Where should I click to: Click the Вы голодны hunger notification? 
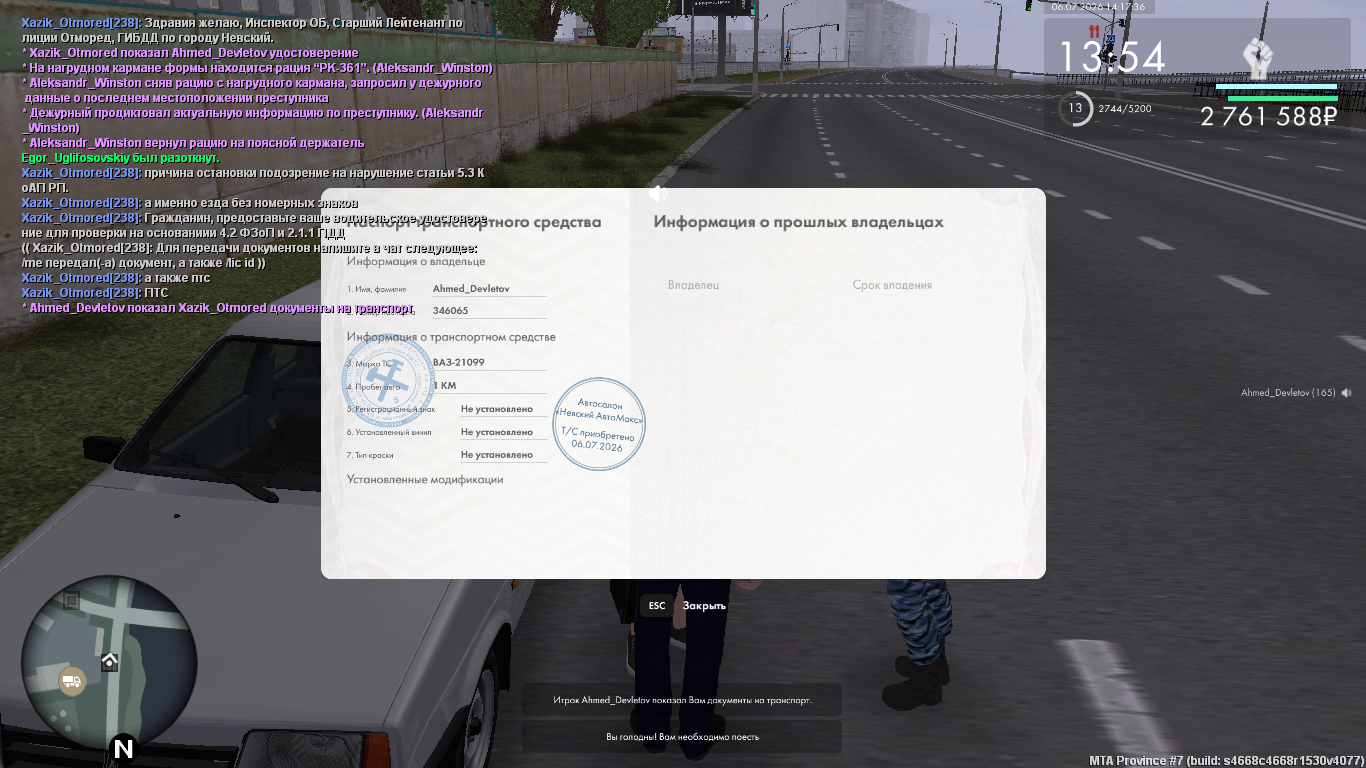click(x=682, y=737)
